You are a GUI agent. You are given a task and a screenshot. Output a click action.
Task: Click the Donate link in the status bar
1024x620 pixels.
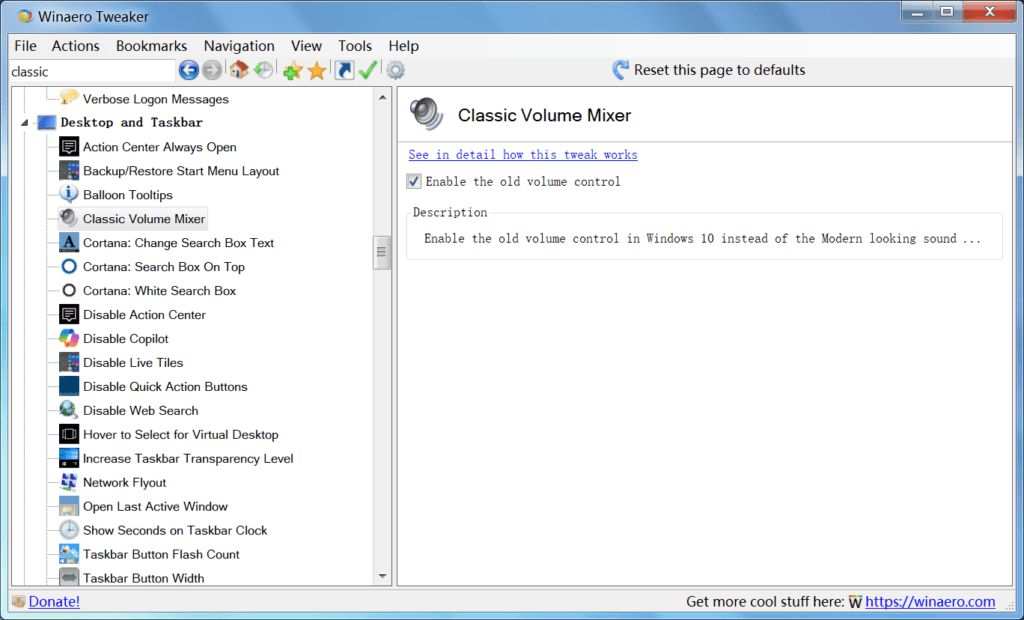coord(53,601)
